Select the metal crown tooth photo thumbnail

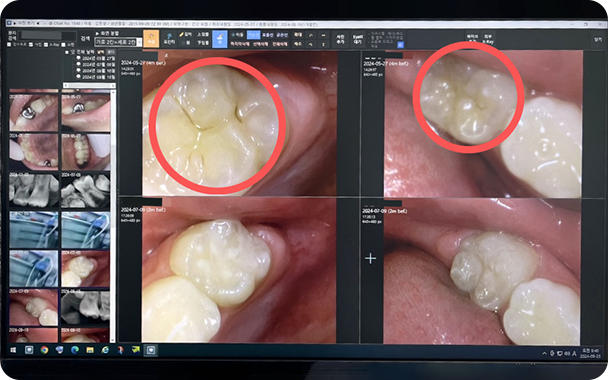pyautogui.click(x=34, y=112)
